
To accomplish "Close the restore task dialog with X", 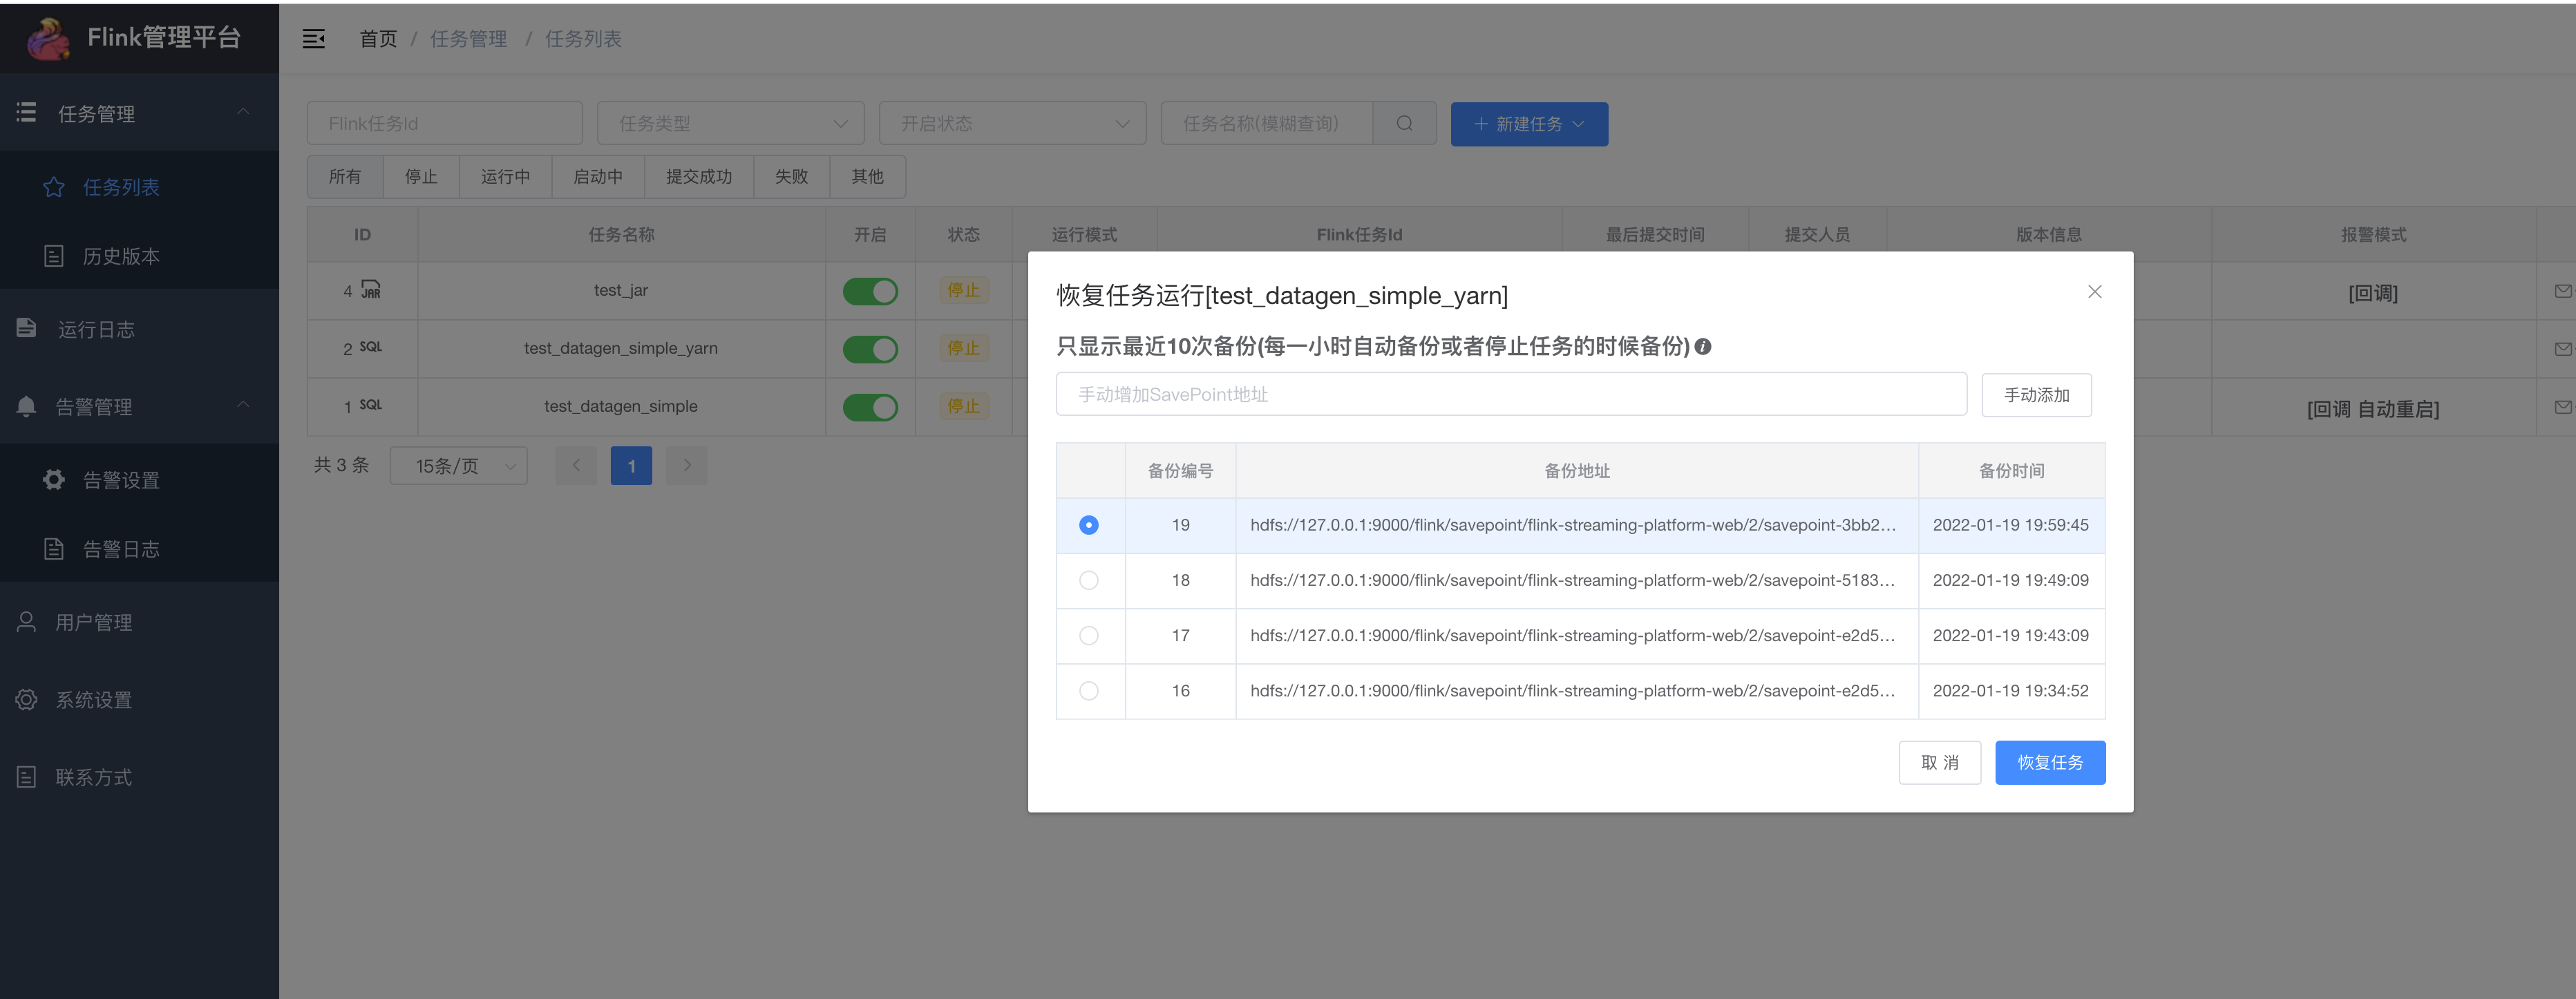I will click(2094, 291).
